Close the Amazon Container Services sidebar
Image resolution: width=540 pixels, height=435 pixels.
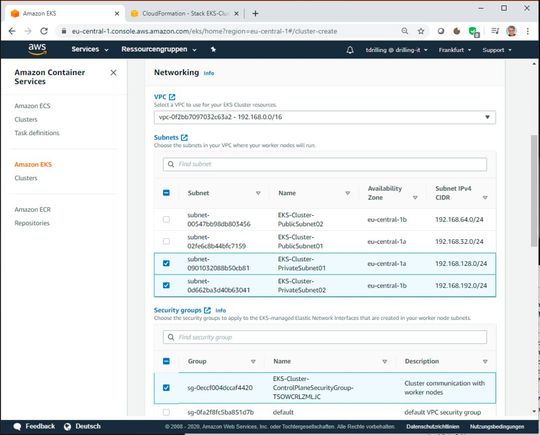(113, 73)
